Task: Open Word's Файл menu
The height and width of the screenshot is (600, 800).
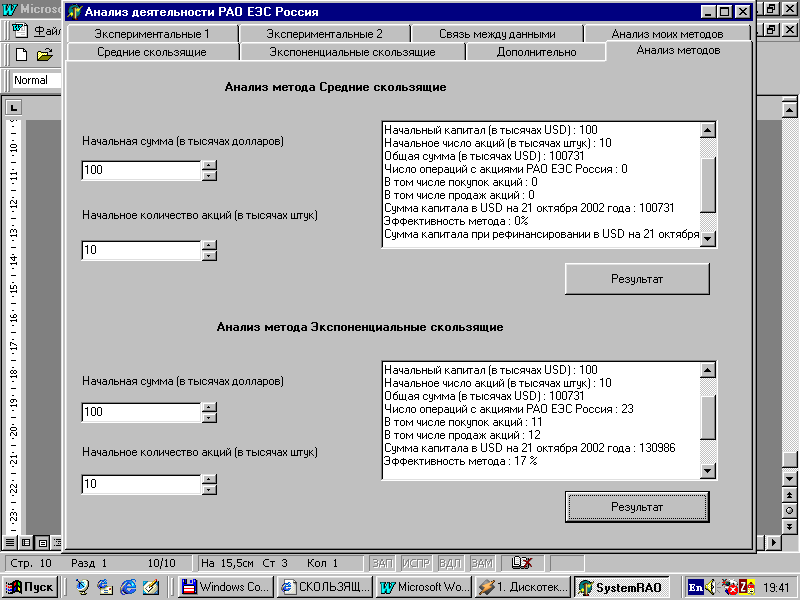Action: click(x=47, y=31)
